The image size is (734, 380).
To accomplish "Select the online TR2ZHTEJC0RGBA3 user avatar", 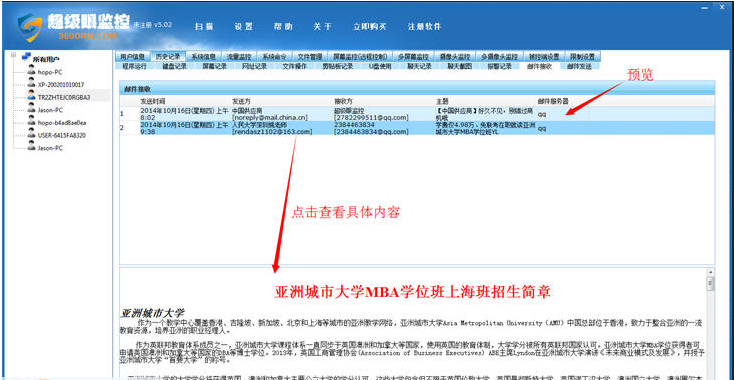I will click(31, 95).
